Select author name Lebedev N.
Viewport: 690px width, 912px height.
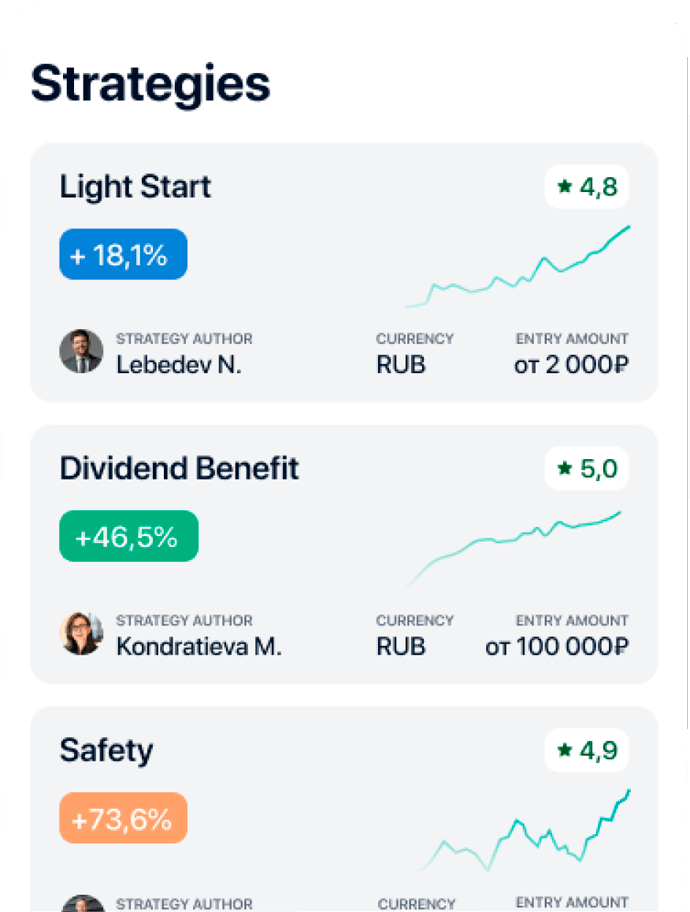tap(179, 364)
